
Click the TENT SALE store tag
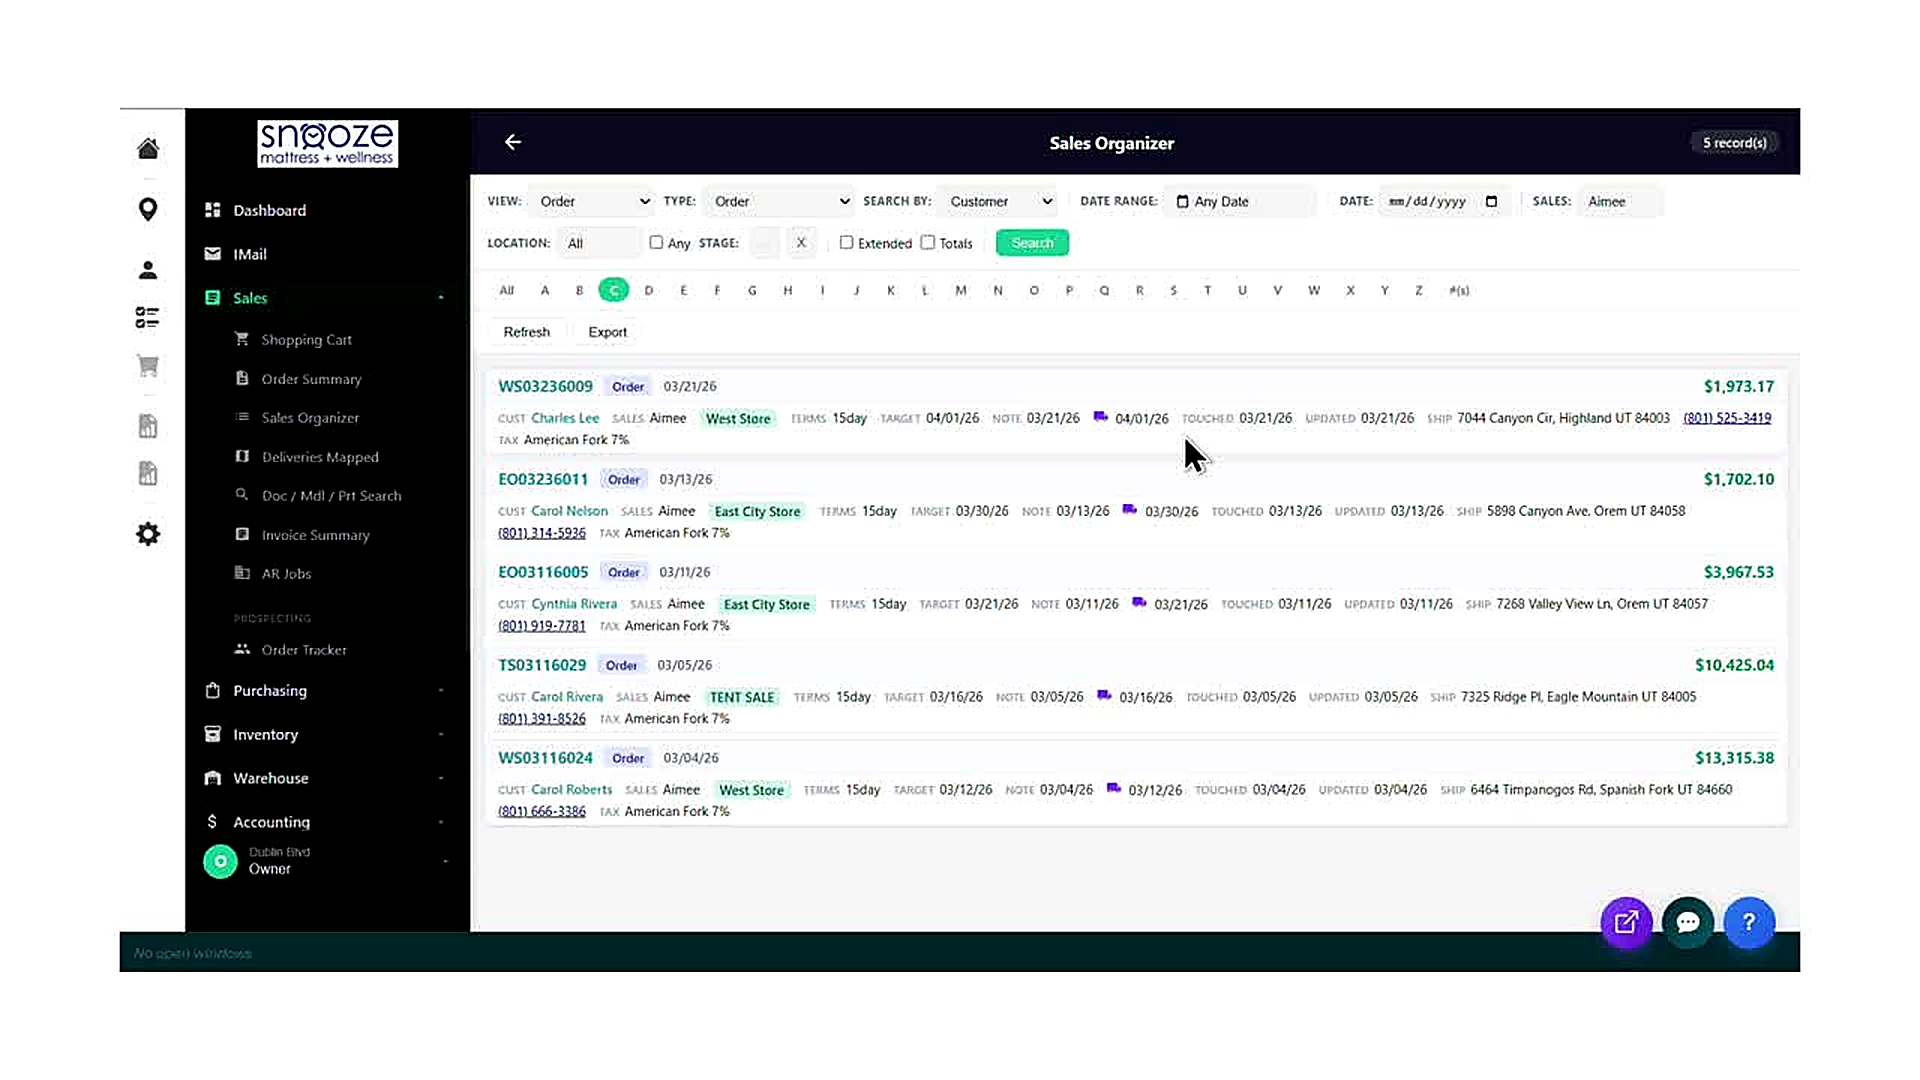(x=742, y=697)
